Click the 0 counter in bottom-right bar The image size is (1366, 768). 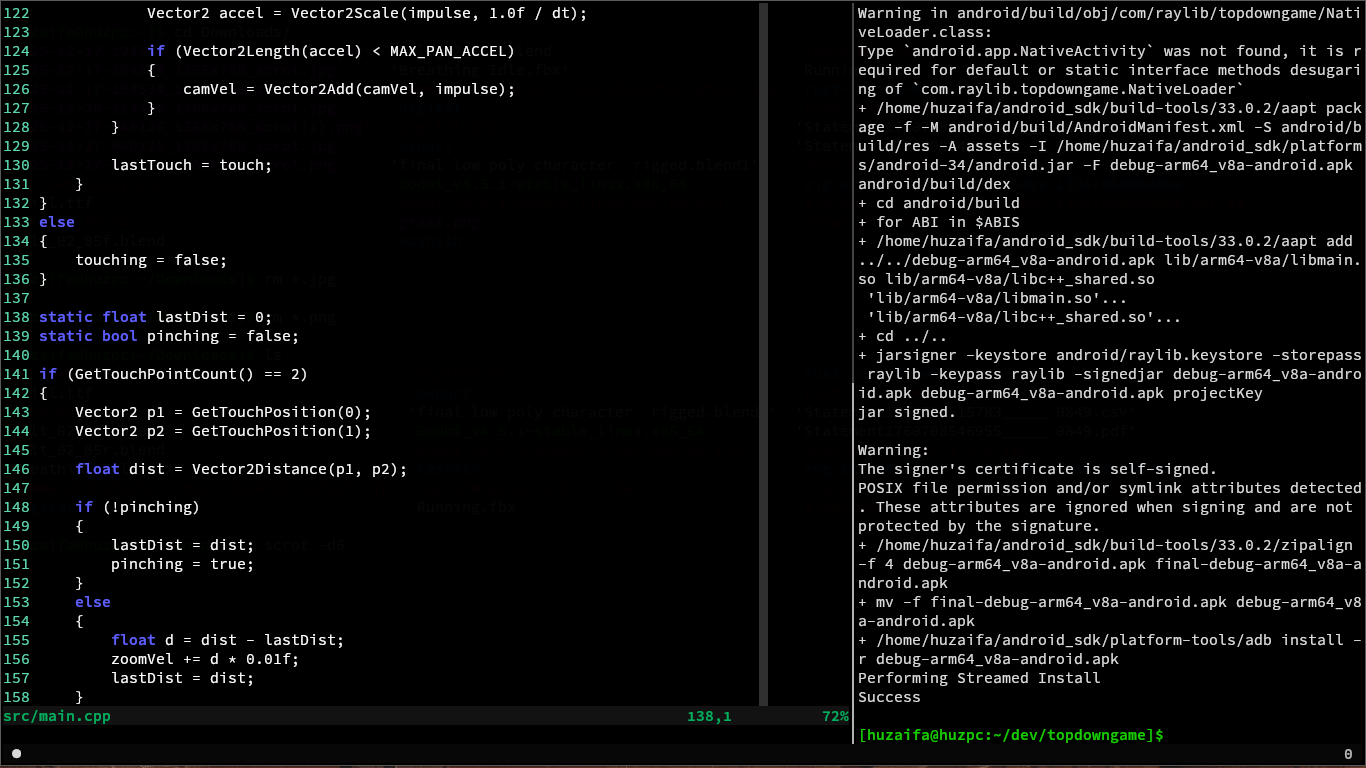1347,754
